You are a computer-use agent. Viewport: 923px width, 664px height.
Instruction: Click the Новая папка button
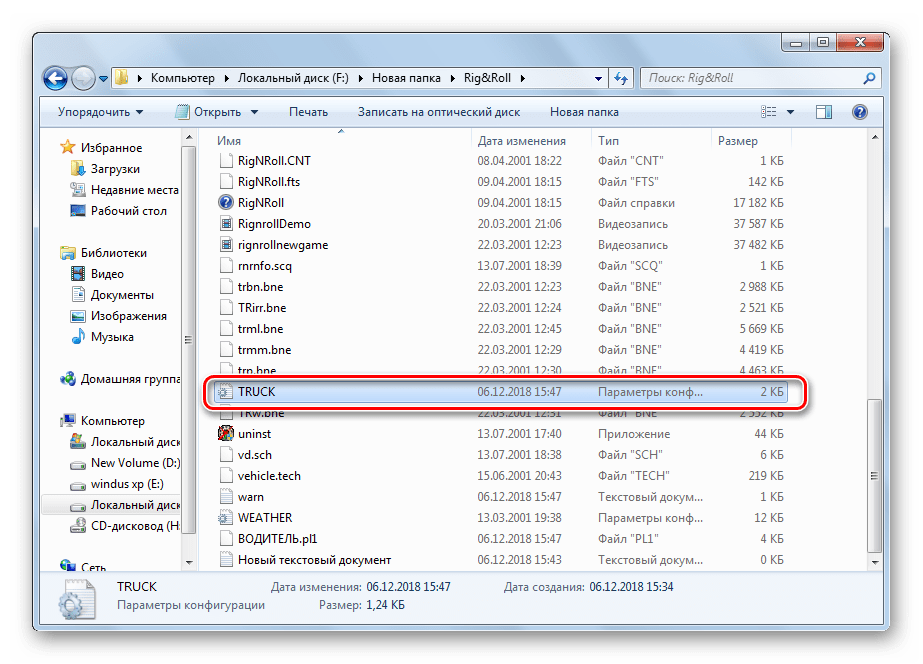point(584,112)
